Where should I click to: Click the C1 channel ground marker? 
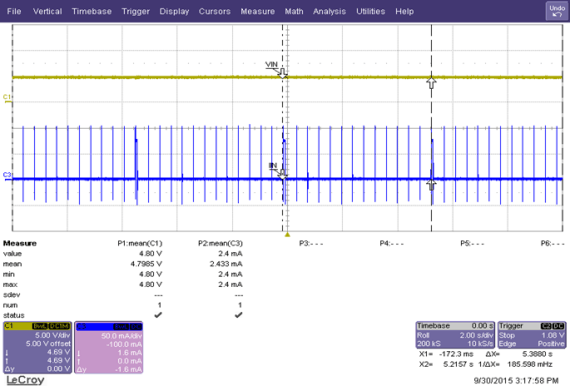(7, 99)
